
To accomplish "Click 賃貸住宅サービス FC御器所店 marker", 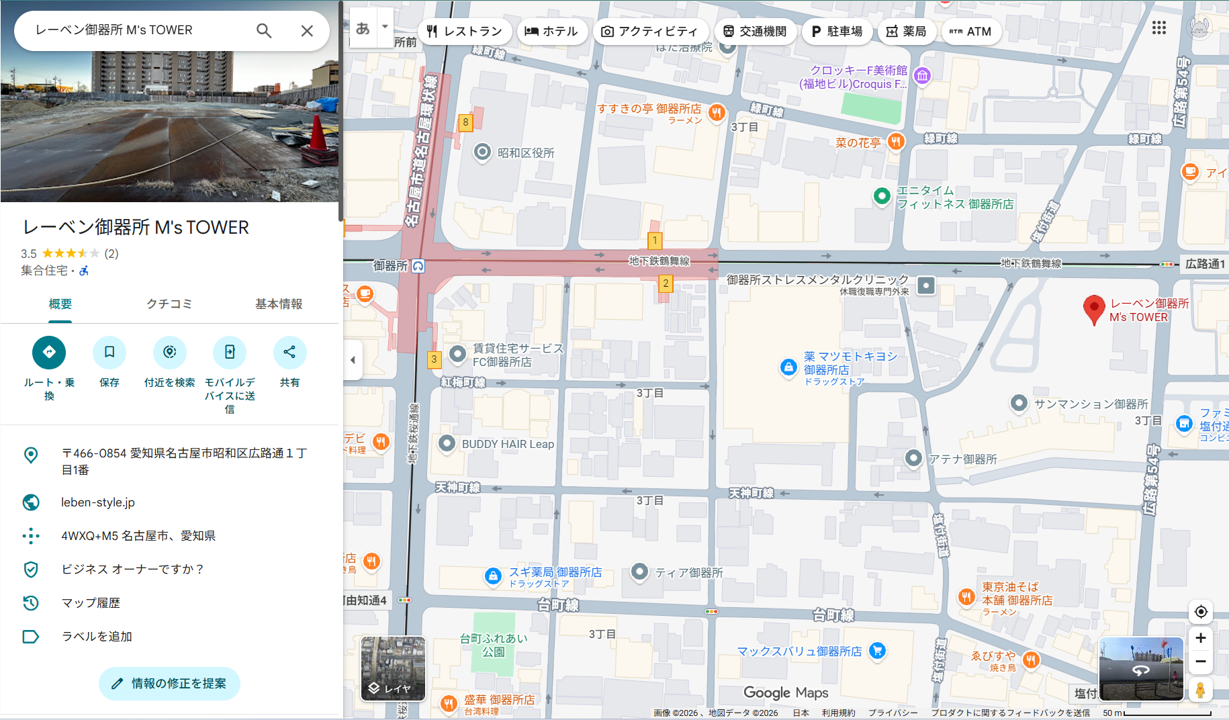I will point(457,354).
